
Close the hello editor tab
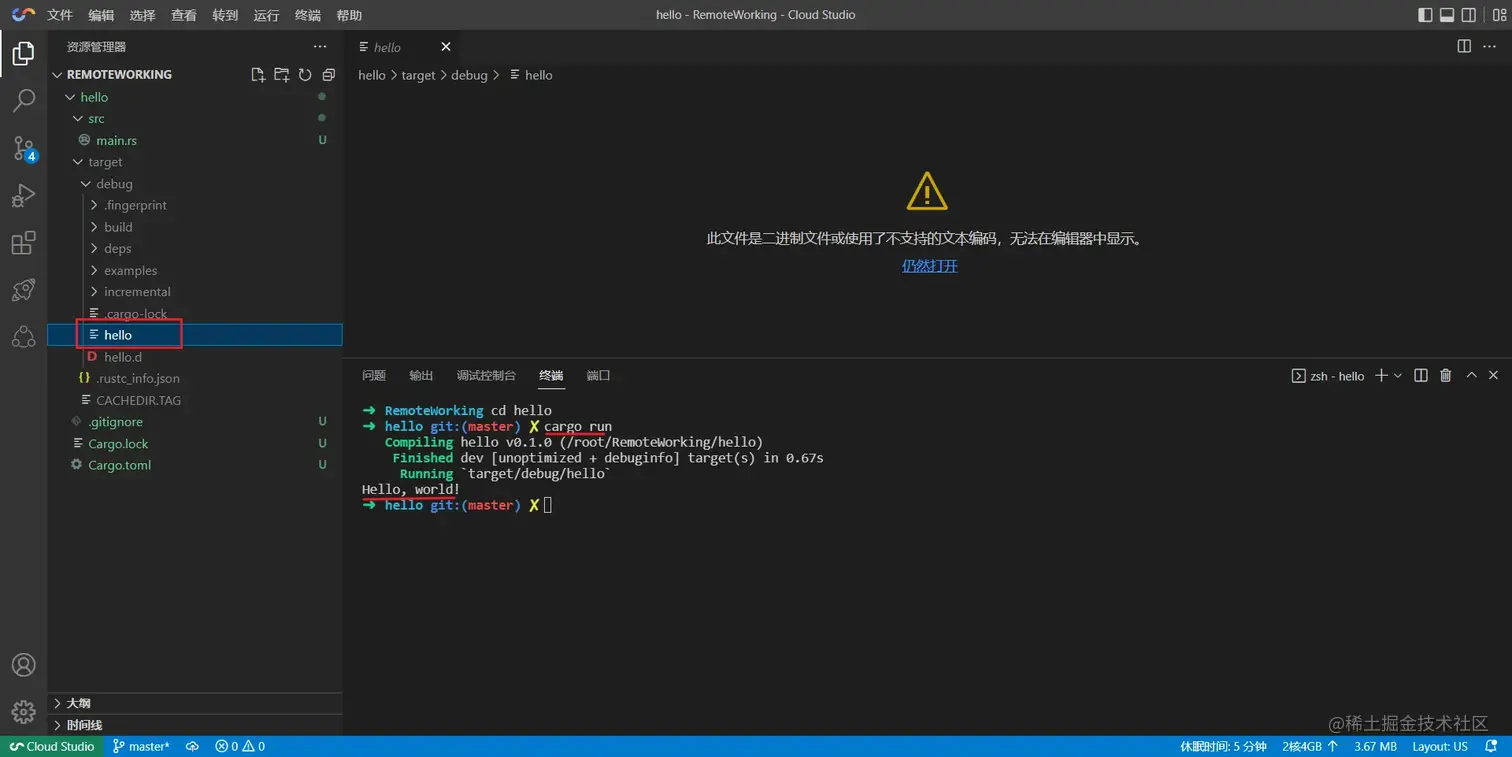(446, 47)
